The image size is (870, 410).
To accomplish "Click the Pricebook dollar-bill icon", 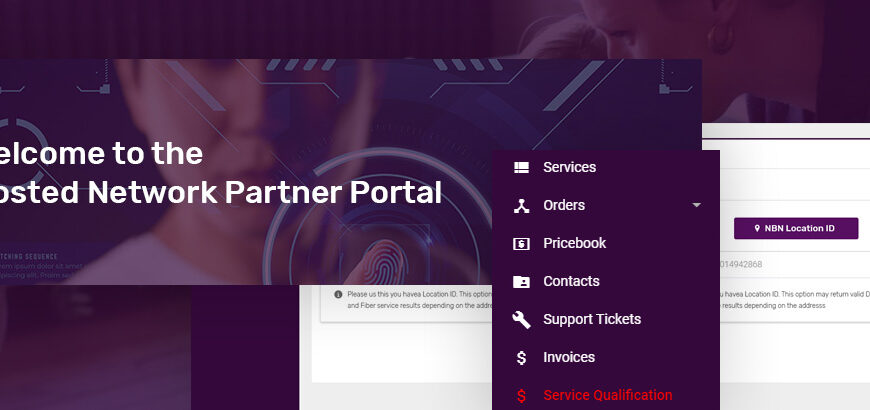I will (x=521, y=244).
